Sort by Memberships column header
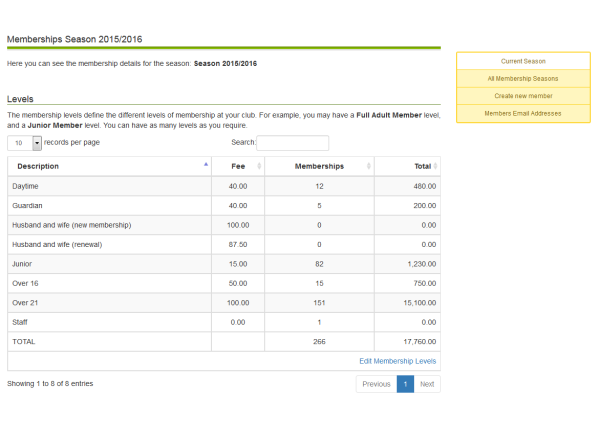Image resolution: width=600 pixels, height=431 pixels. (x=319, y=166)
